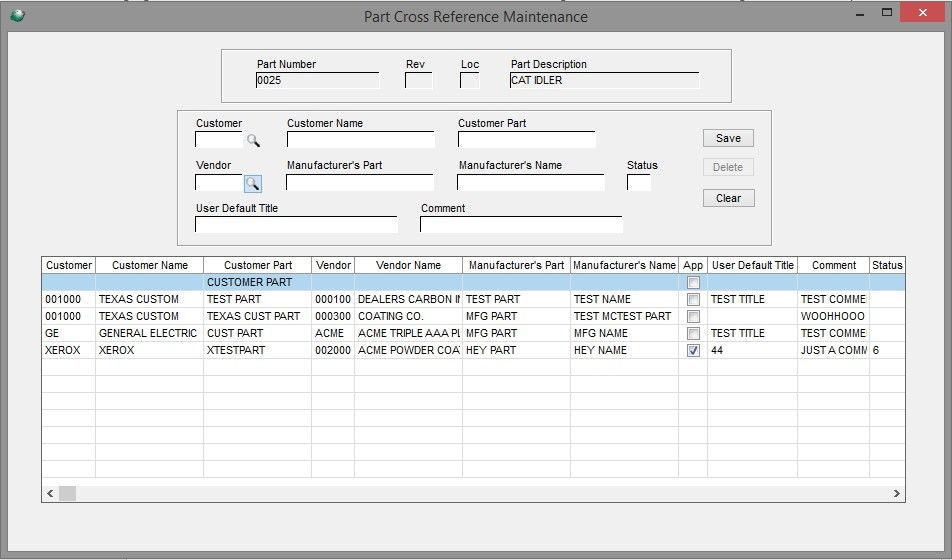Sort by Customer Part column header
Image resolution: width=952 pixels, height=560 pixels.
(x=257, y=265)
